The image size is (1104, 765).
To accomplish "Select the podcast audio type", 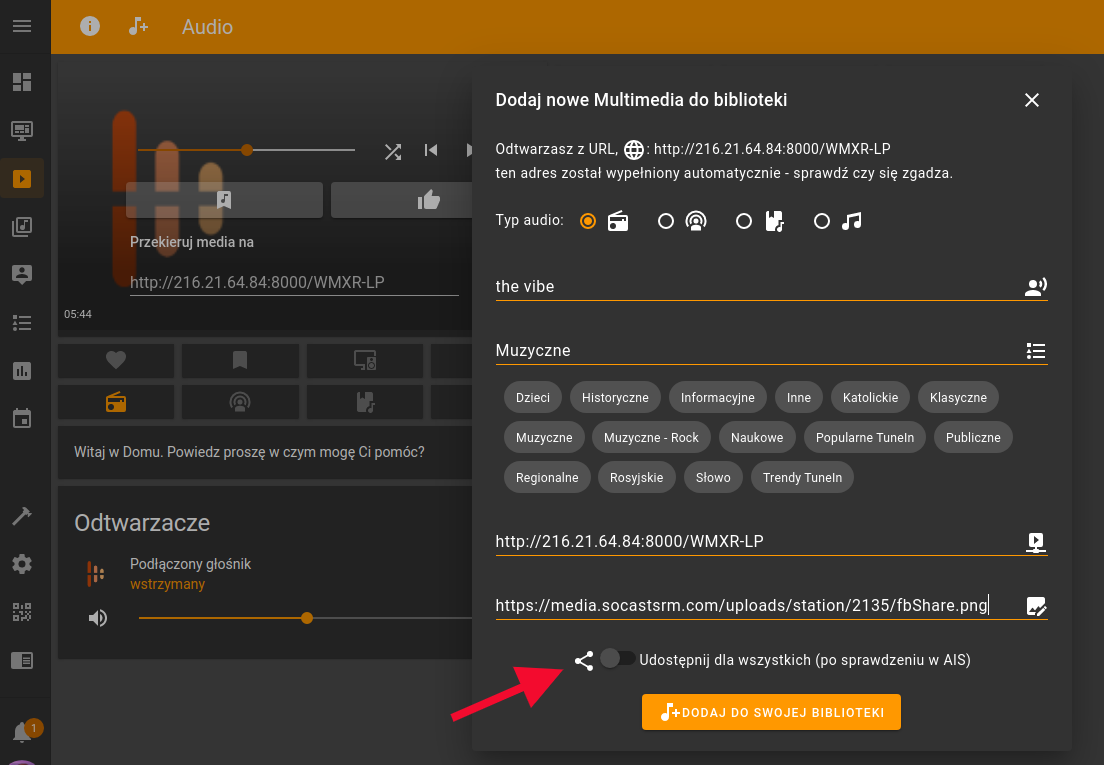I will coord(666,221).
